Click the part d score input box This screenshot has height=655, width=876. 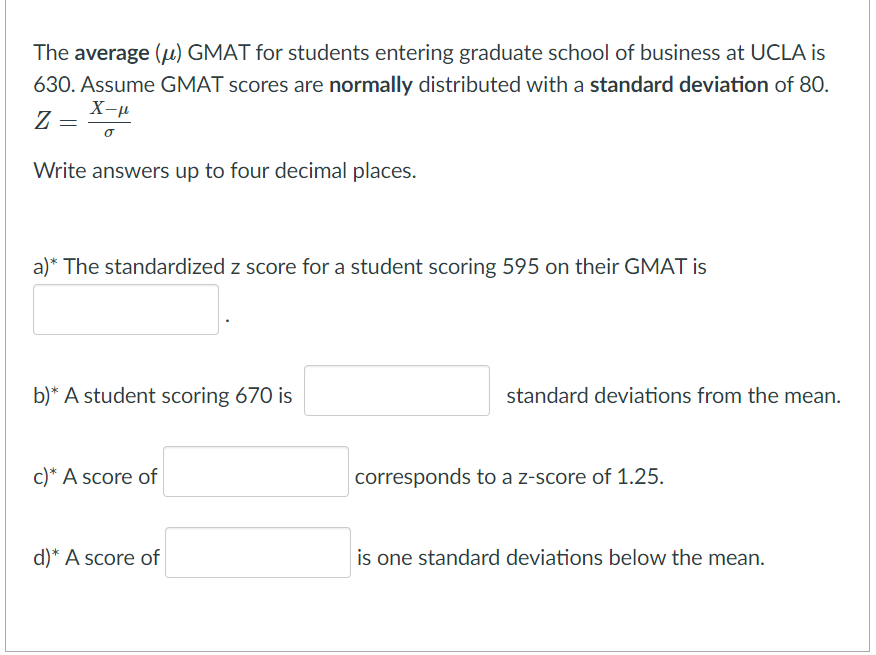click(x=258, y=553)
